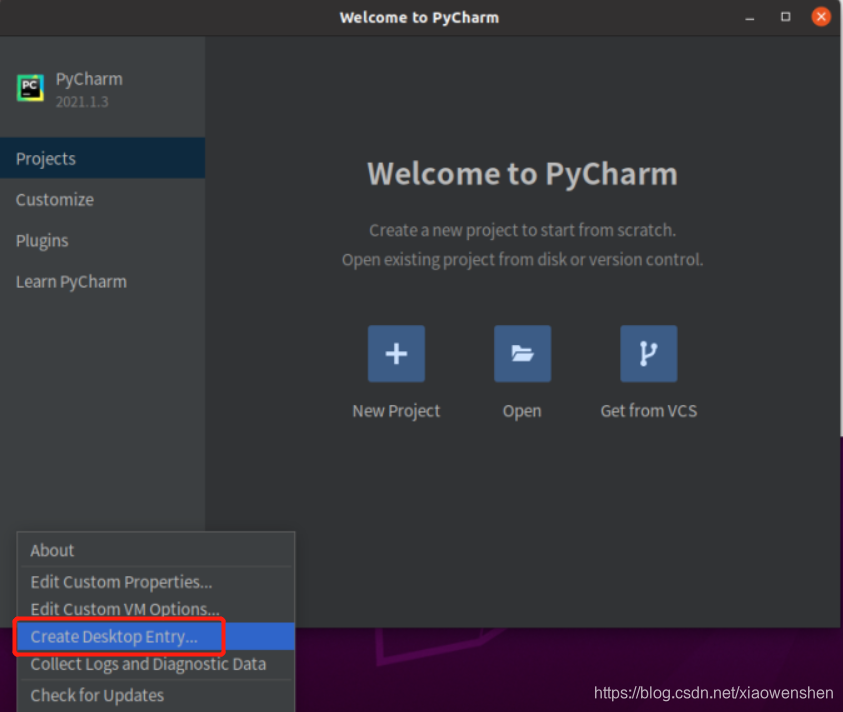Close the Welcome to PyCharm window

pos(821,17)
